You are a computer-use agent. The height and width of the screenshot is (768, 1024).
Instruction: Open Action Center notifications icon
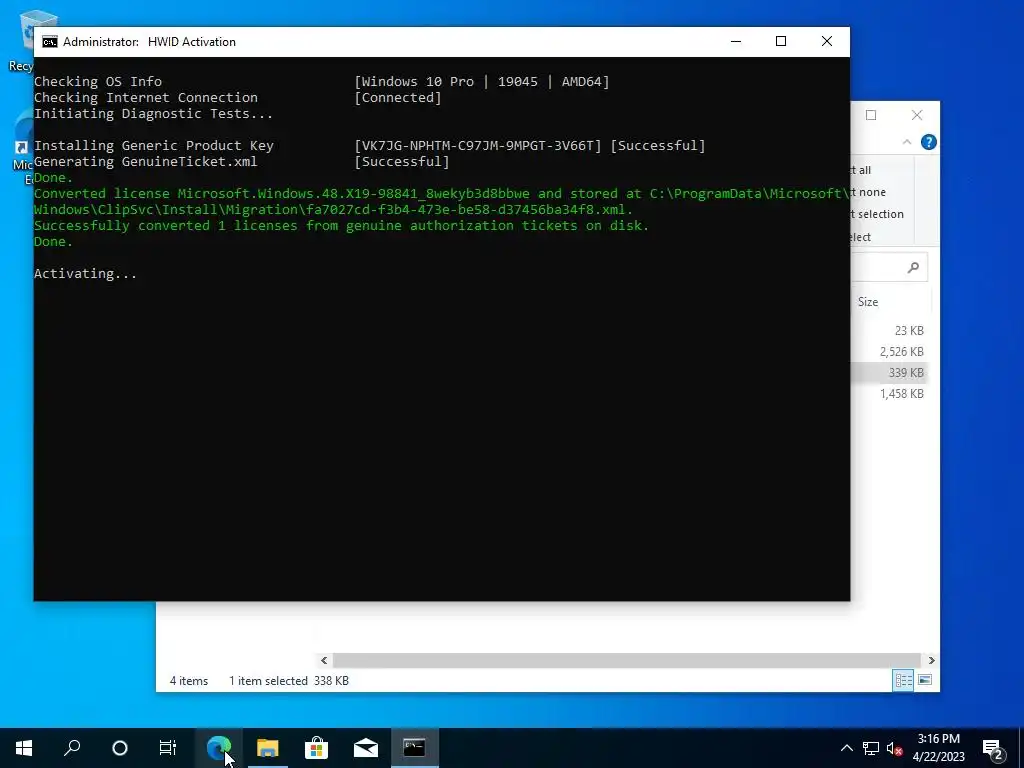[993, 749]
